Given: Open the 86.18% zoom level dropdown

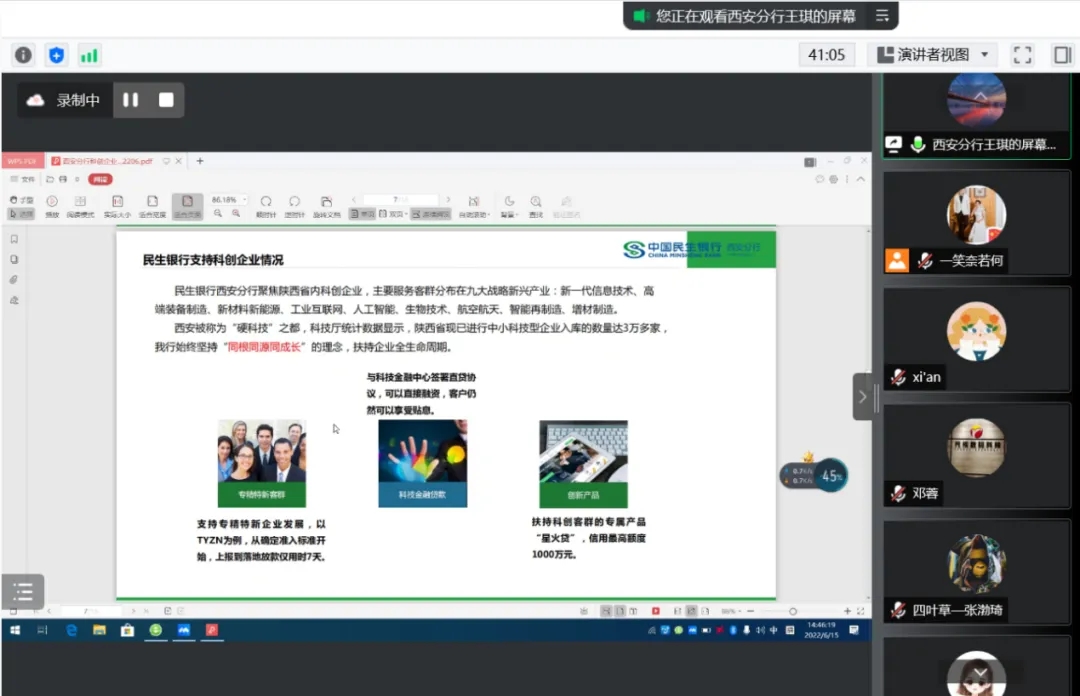Looking at the screenshot, I should click(229, 200).
